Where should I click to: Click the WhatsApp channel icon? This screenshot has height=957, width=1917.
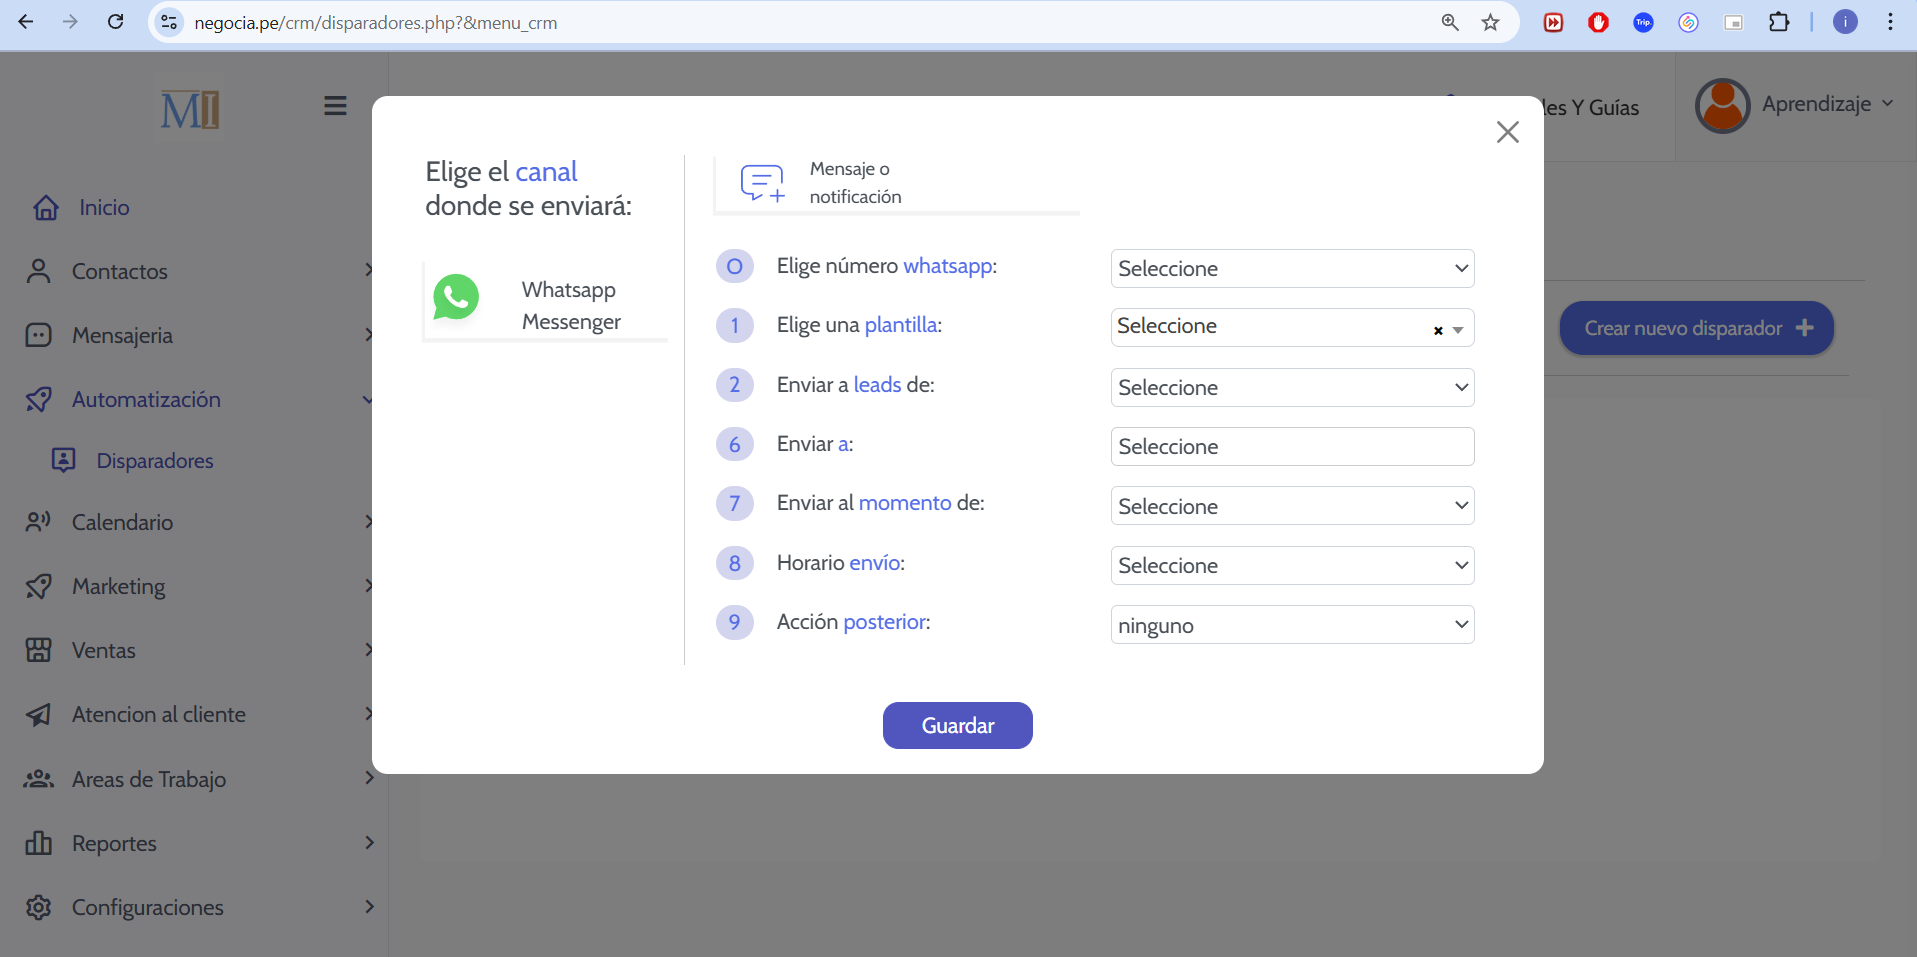tap(456, 298)
